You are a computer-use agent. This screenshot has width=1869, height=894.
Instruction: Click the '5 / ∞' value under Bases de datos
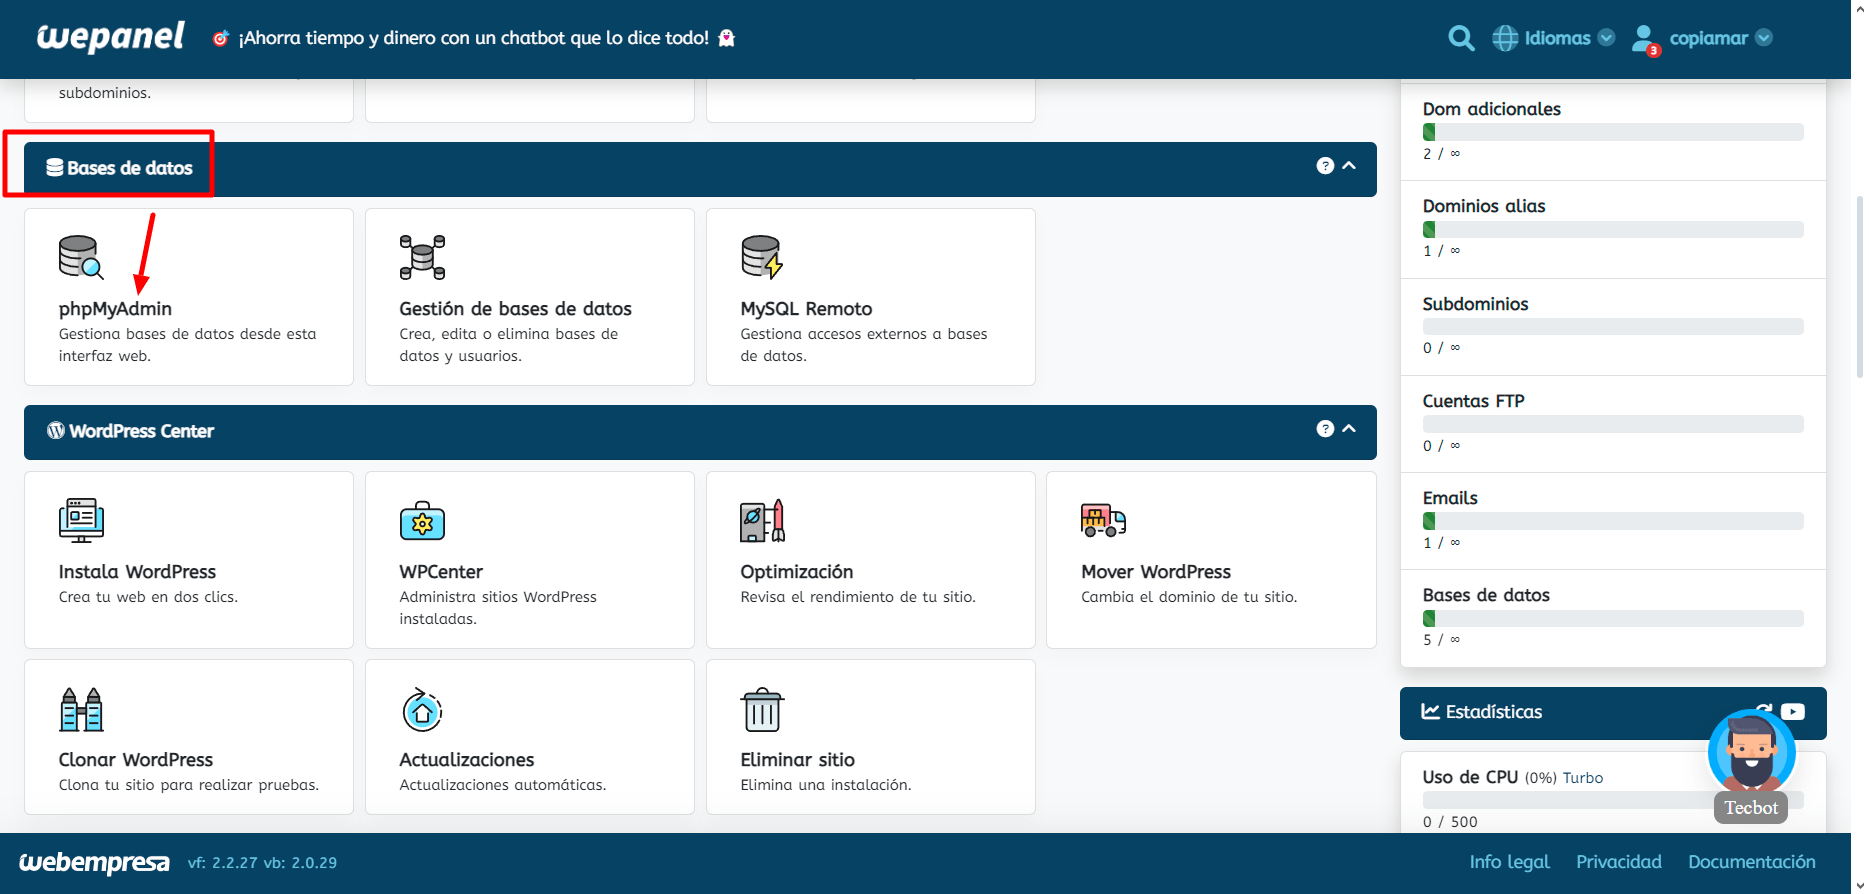1441,640
